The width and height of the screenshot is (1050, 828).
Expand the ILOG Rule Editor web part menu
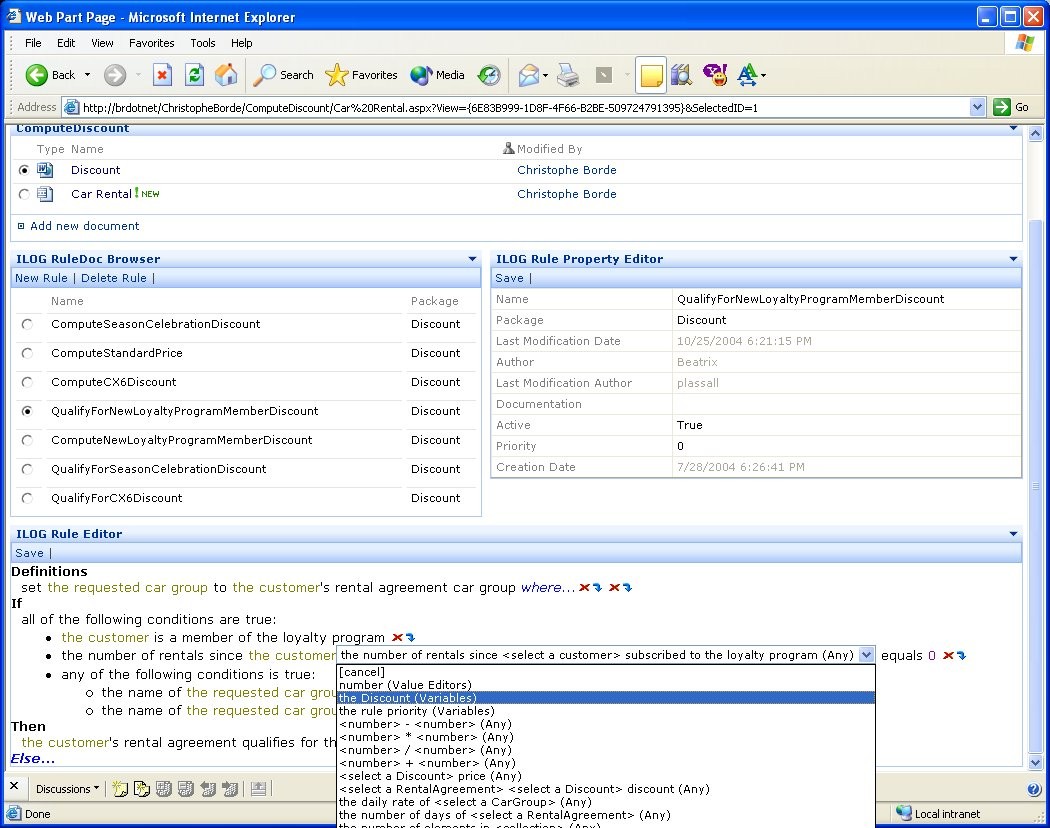1013,534
